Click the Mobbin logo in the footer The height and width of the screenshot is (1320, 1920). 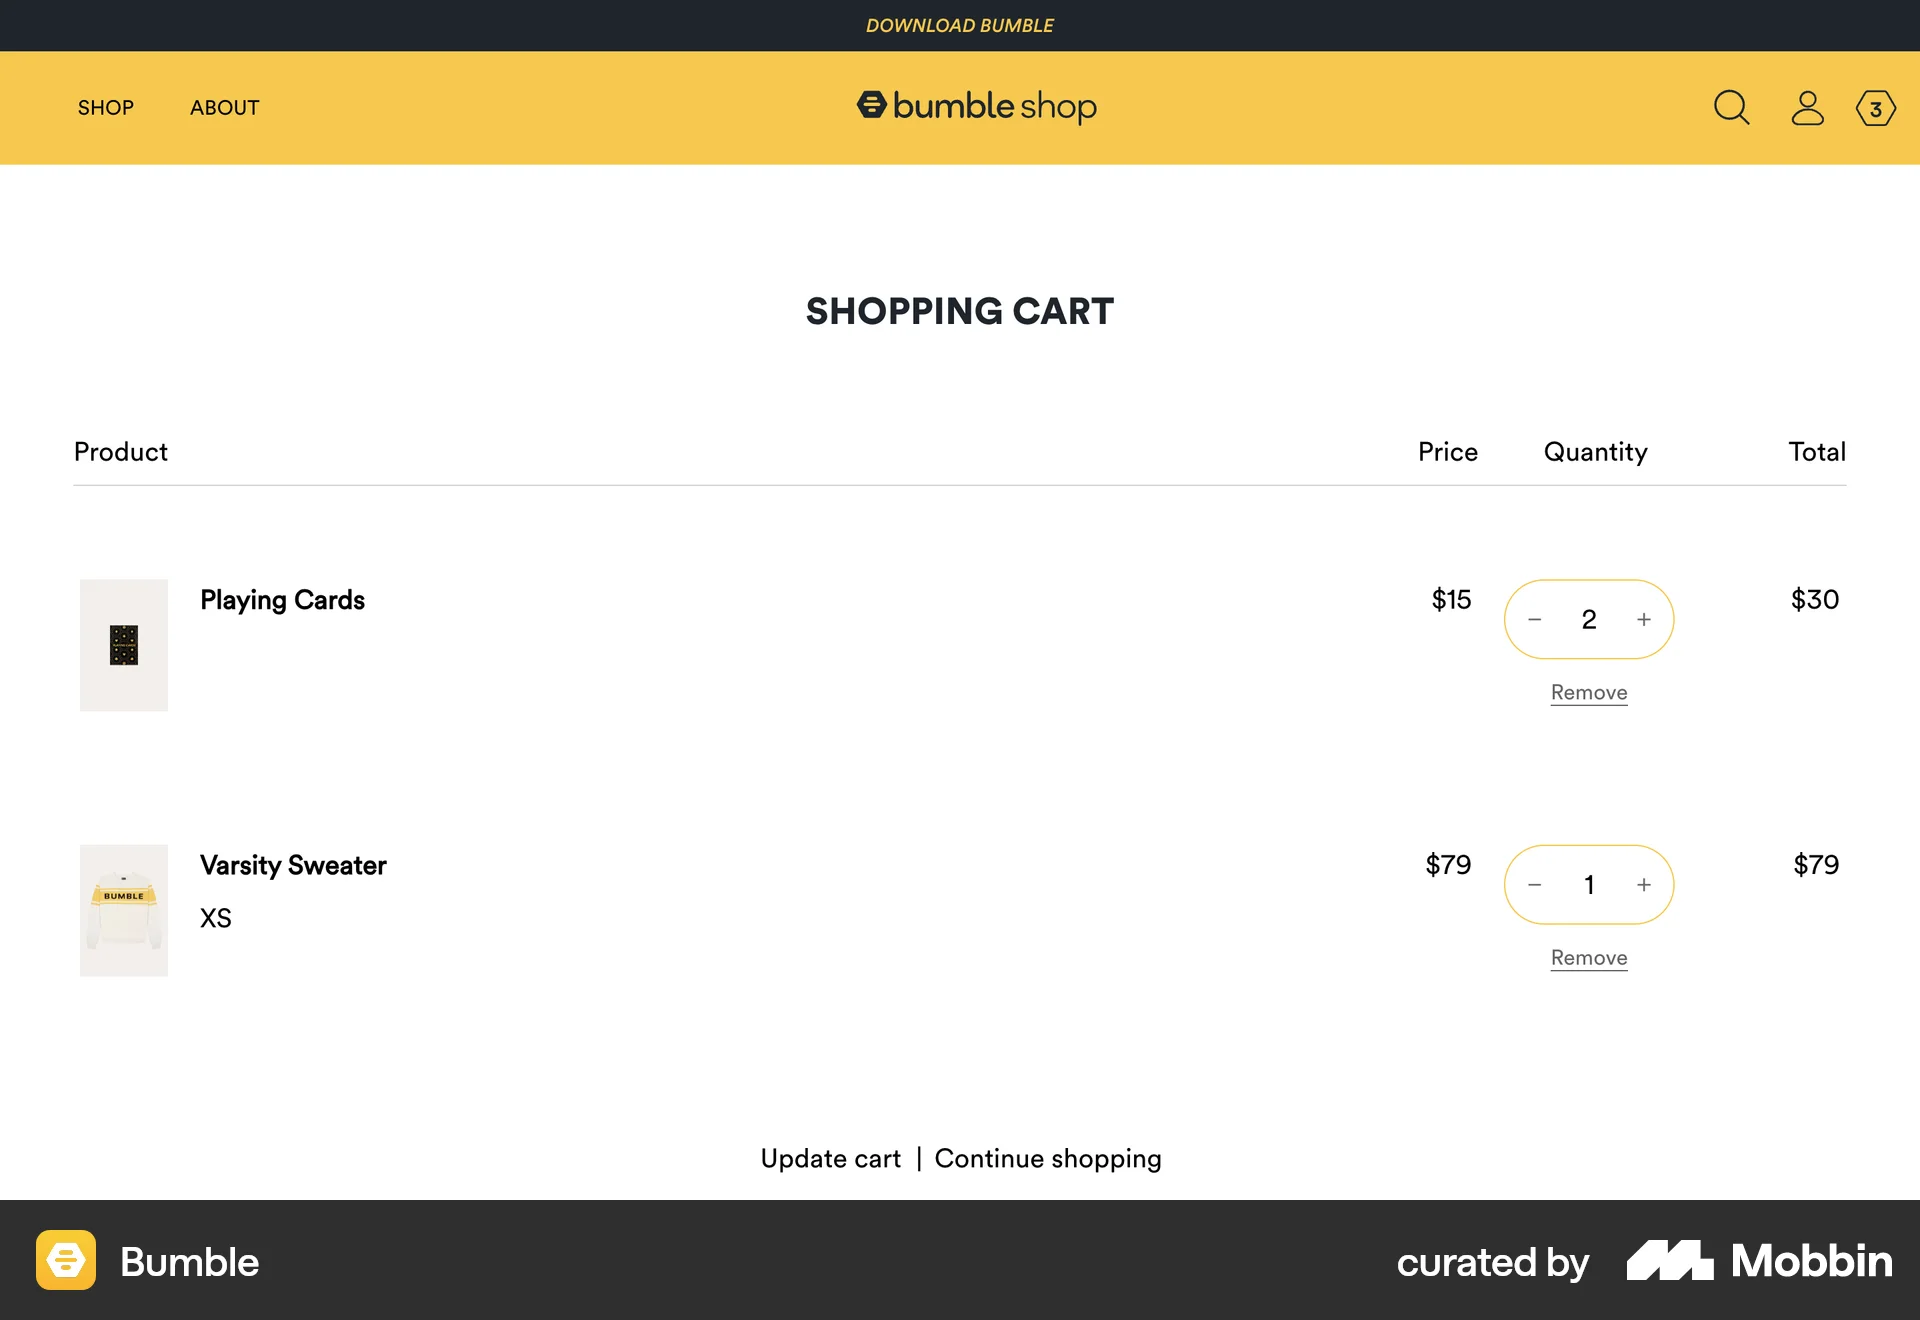1755,1262
